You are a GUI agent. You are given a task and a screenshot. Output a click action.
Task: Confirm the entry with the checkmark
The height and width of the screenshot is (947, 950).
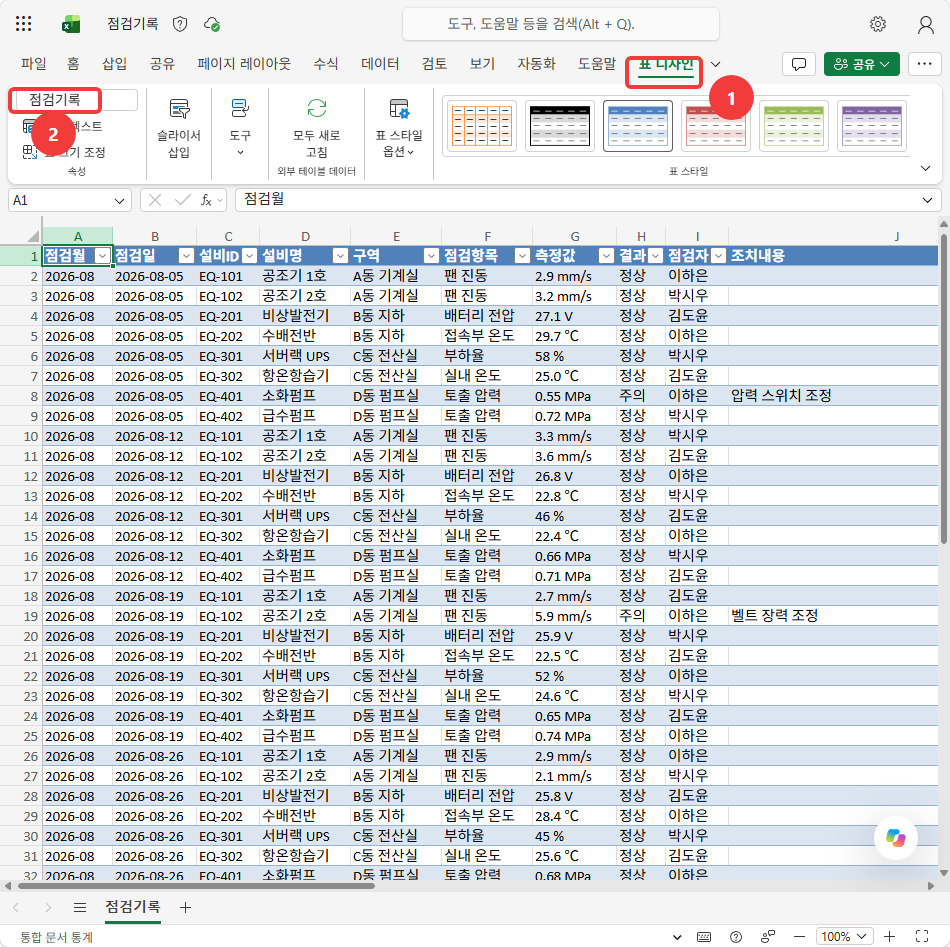pyautogui.click(x=182, y=201)
